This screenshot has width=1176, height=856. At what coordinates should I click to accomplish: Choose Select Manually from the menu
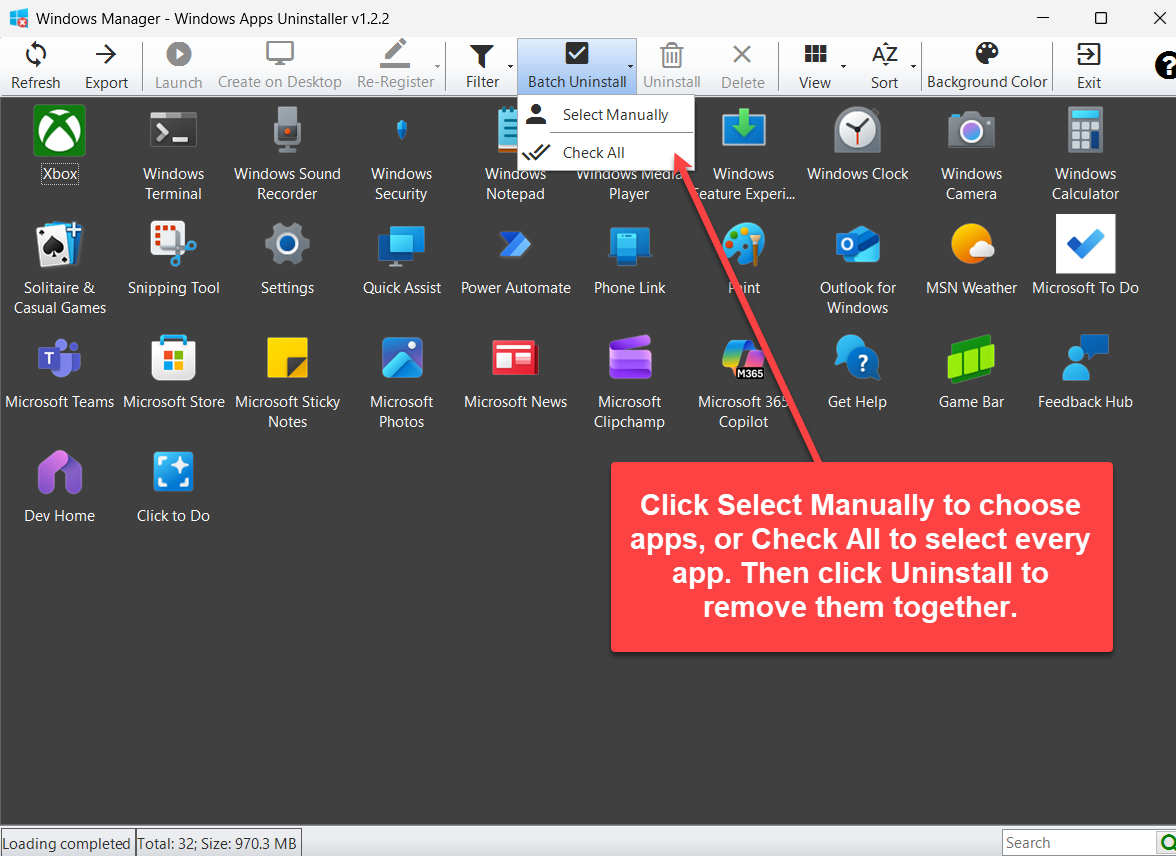click(606, 115)
